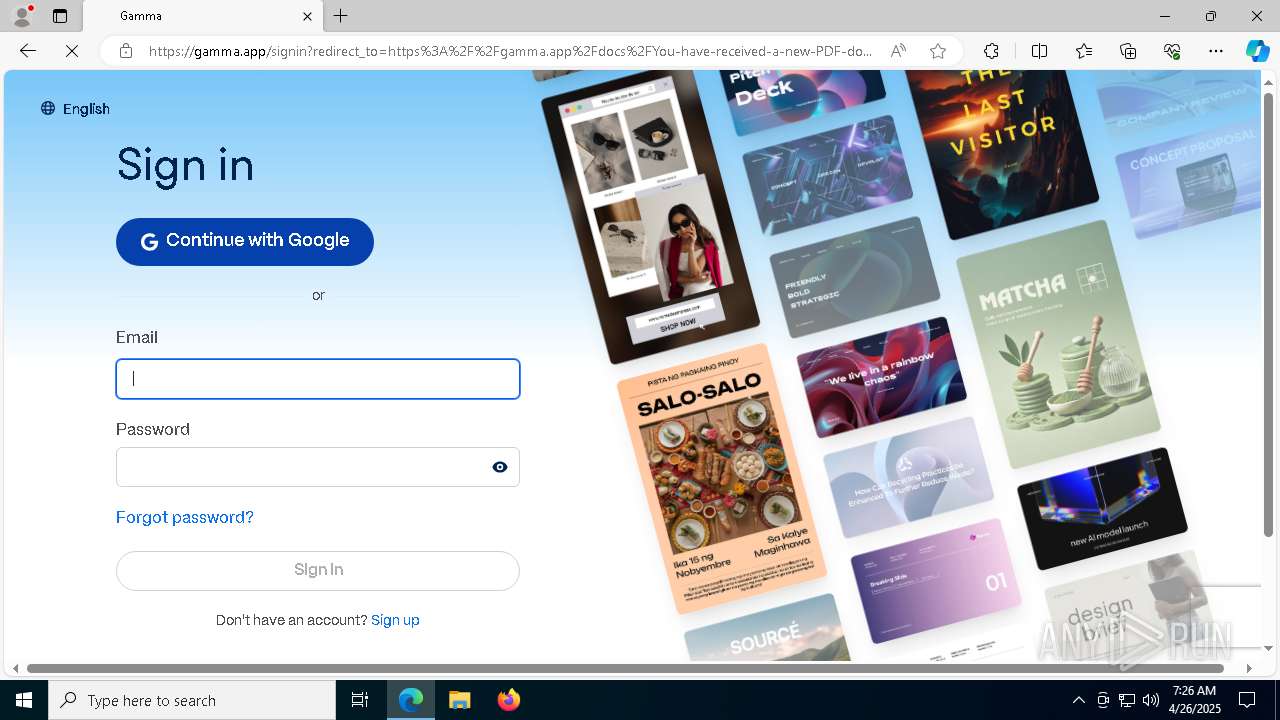
Task: Open the browser profile avatar
Action: 22,16
